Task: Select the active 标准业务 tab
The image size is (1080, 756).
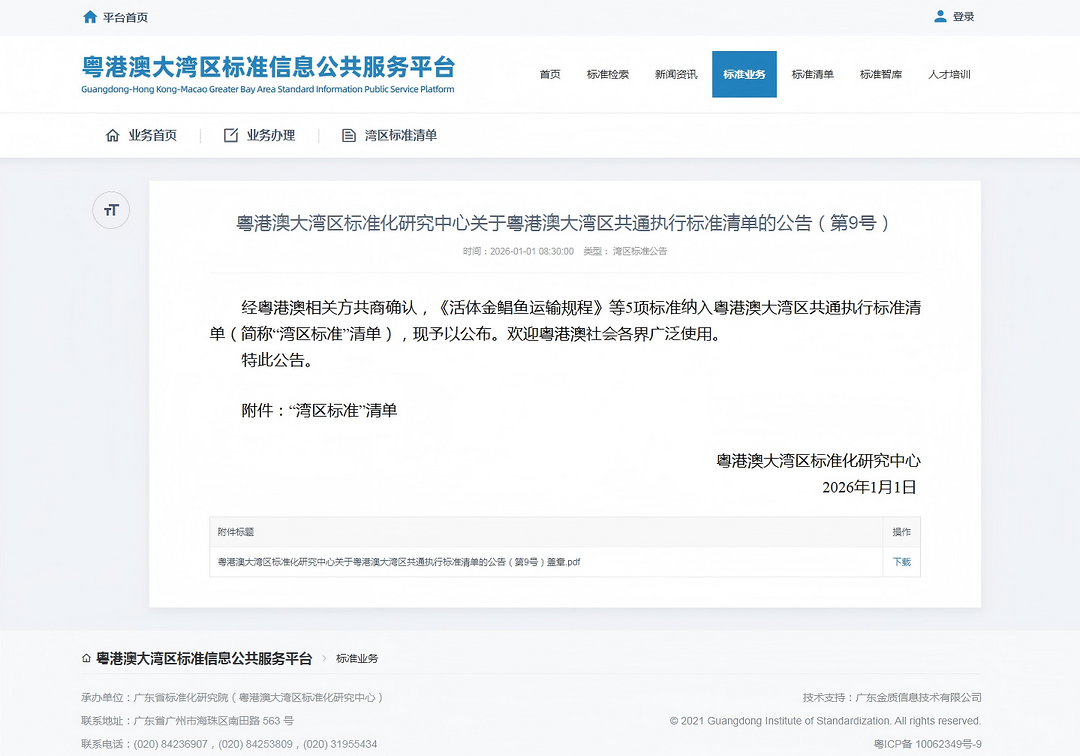Action: pos(744,74)
